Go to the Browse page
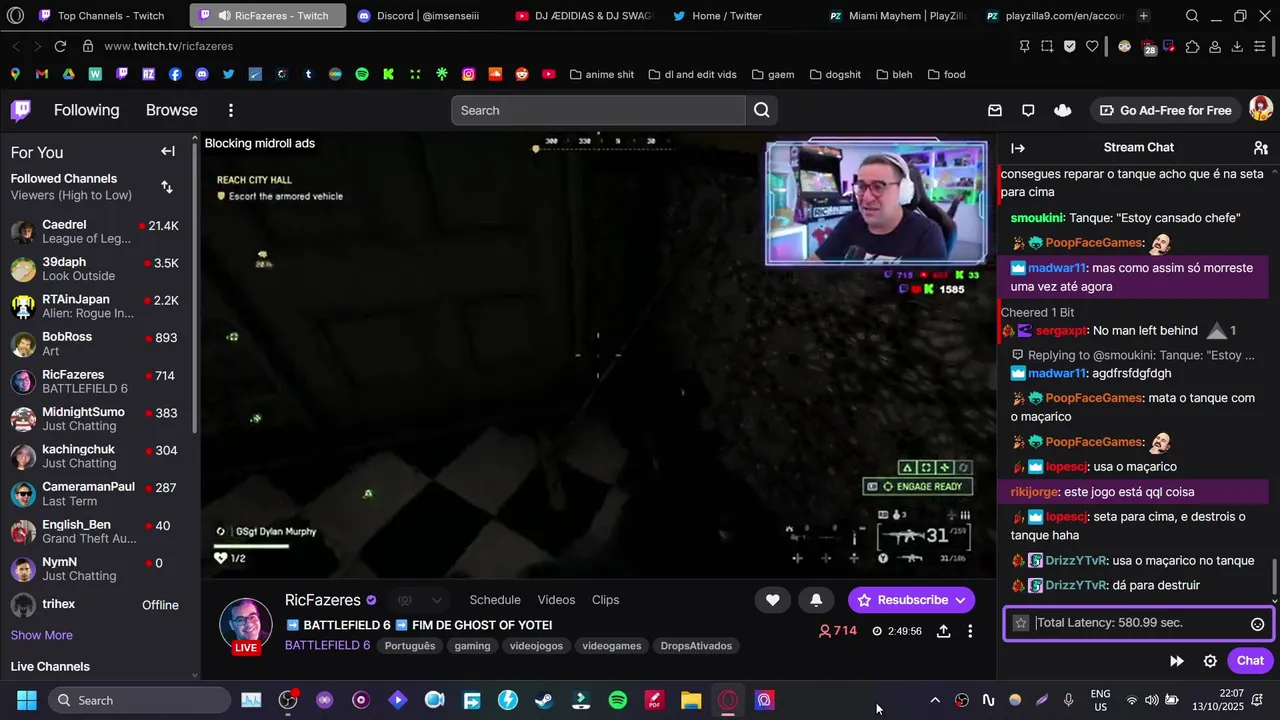Screen dimensions: 1280x720 (x=172, y=110)
